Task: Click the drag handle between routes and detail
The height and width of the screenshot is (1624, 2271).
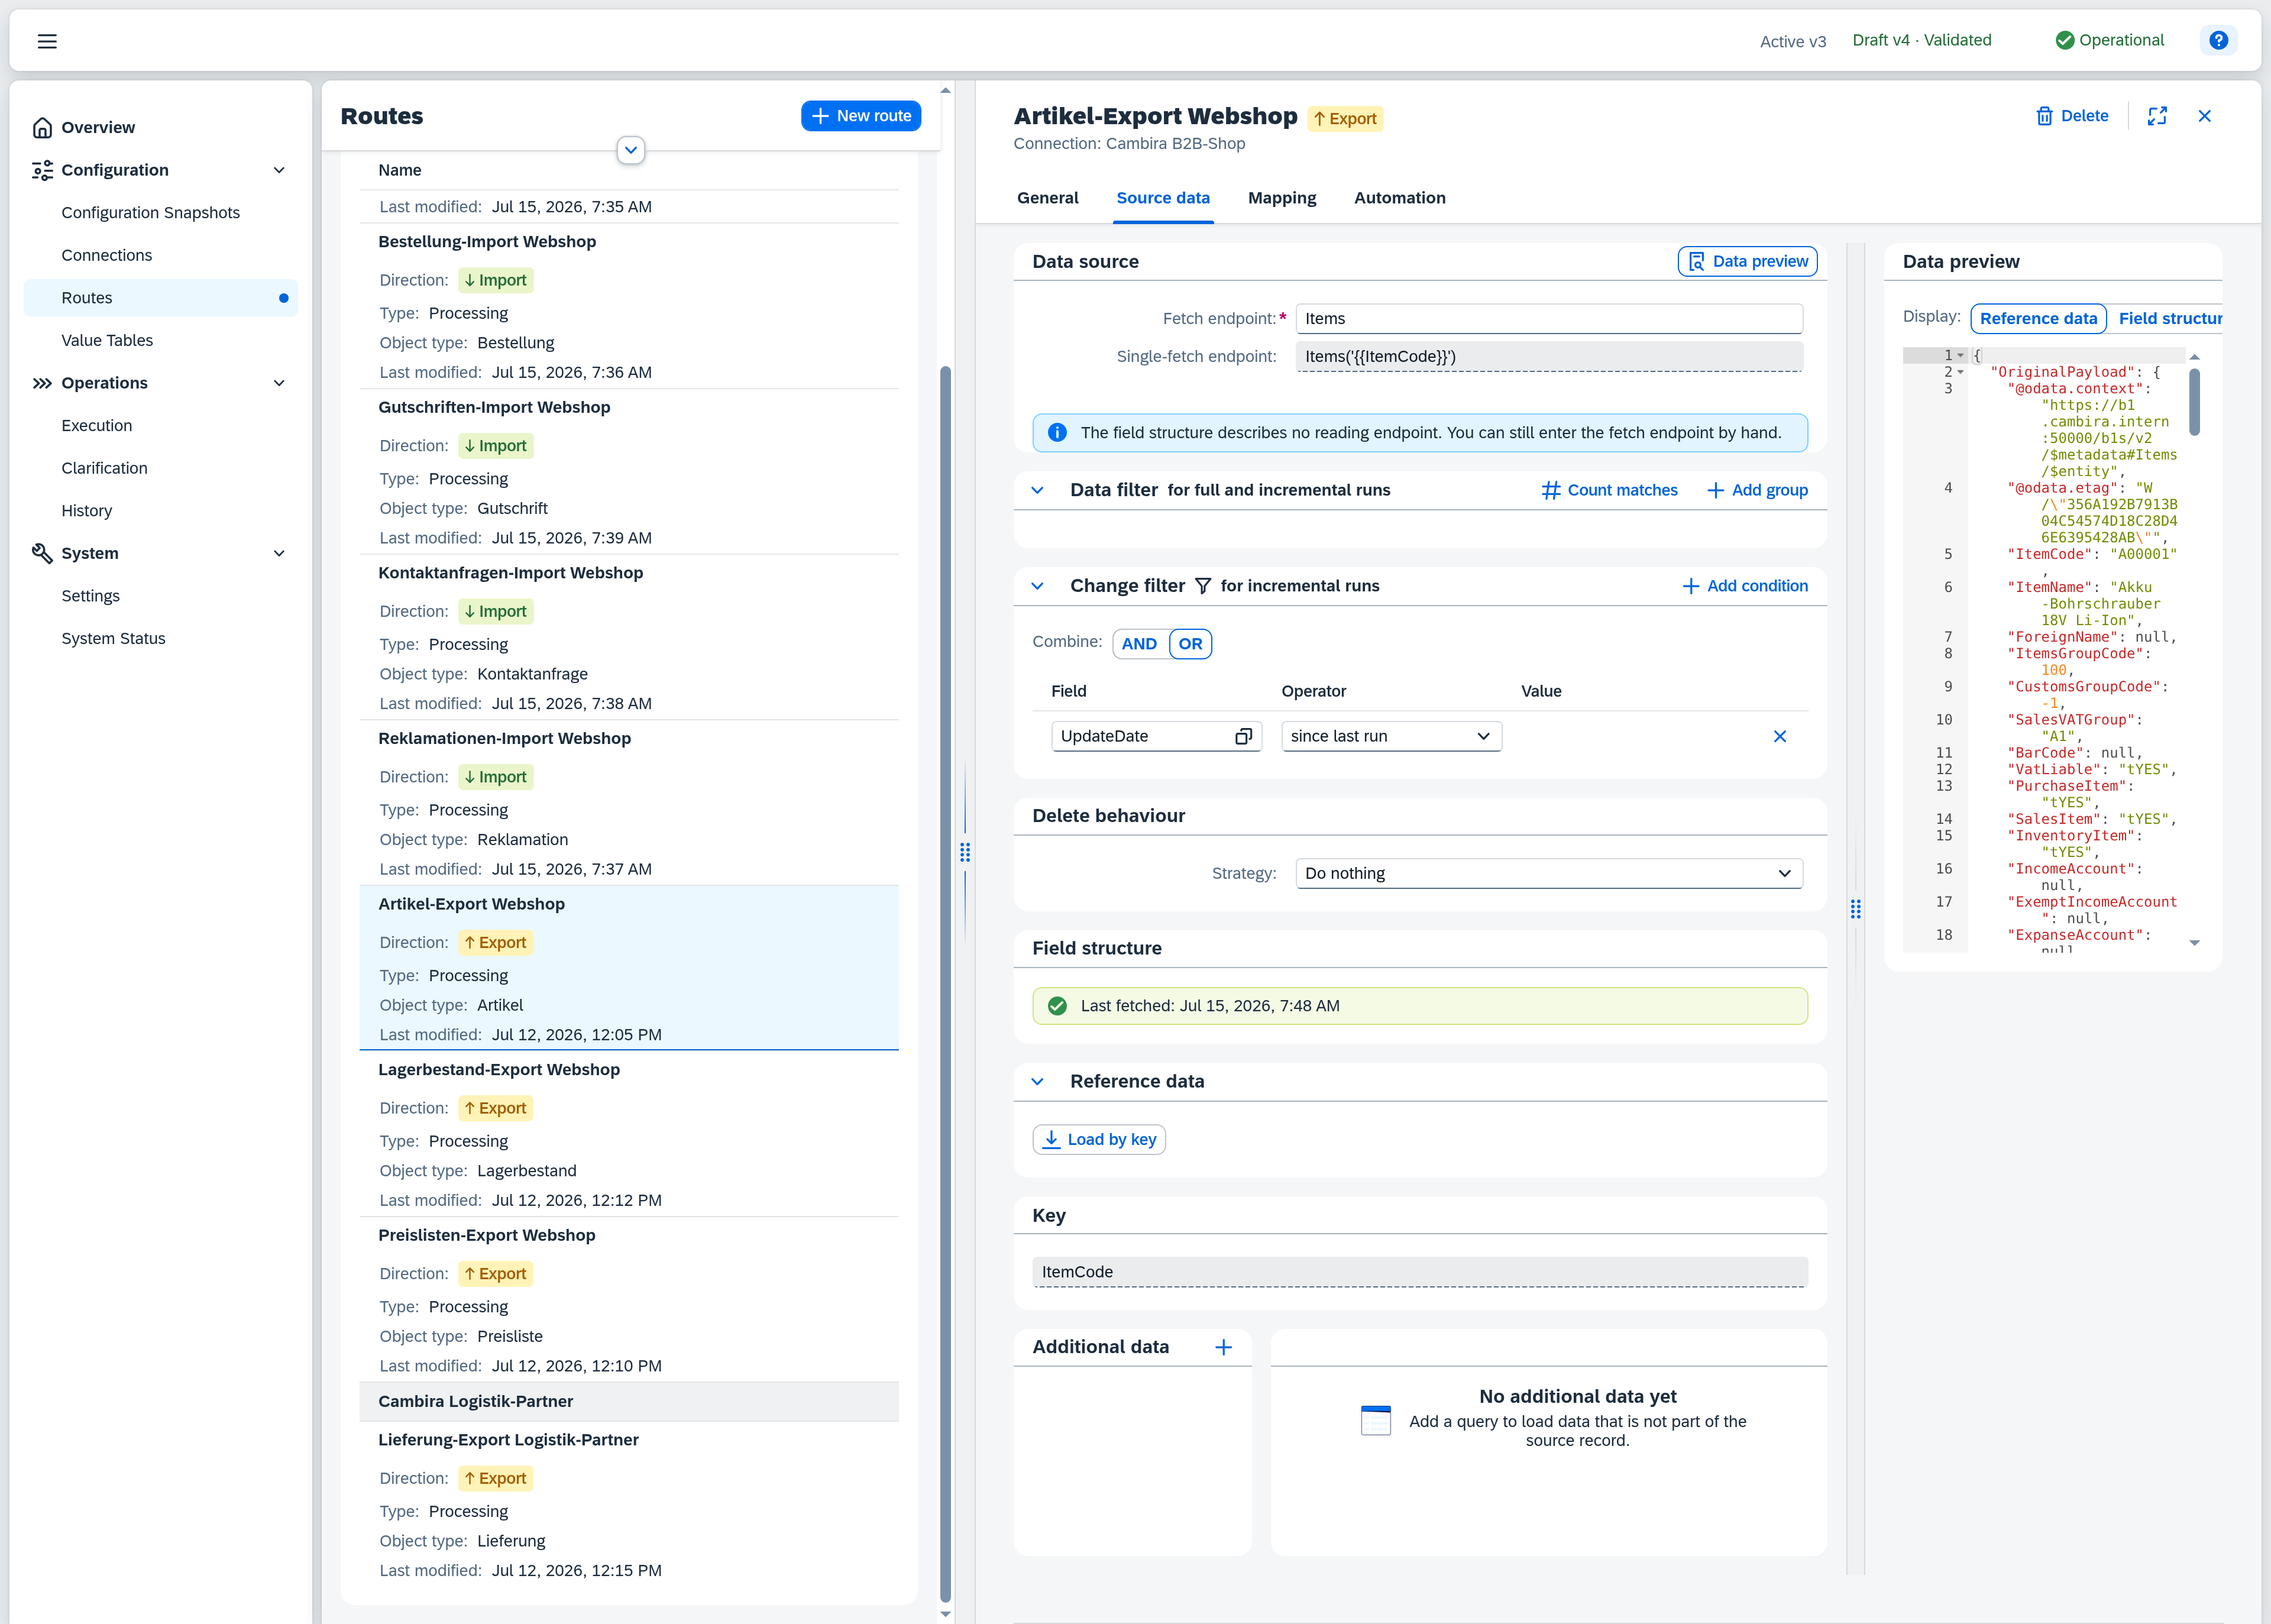Action: coord(965,852)
